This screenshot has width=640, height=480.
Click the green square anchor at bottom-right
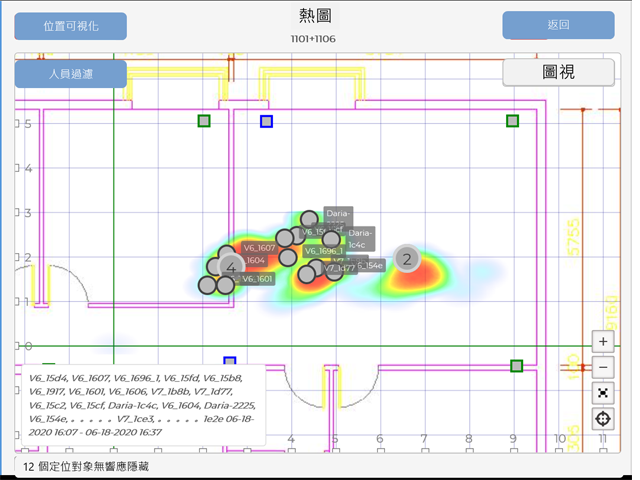tap(516, 366)
